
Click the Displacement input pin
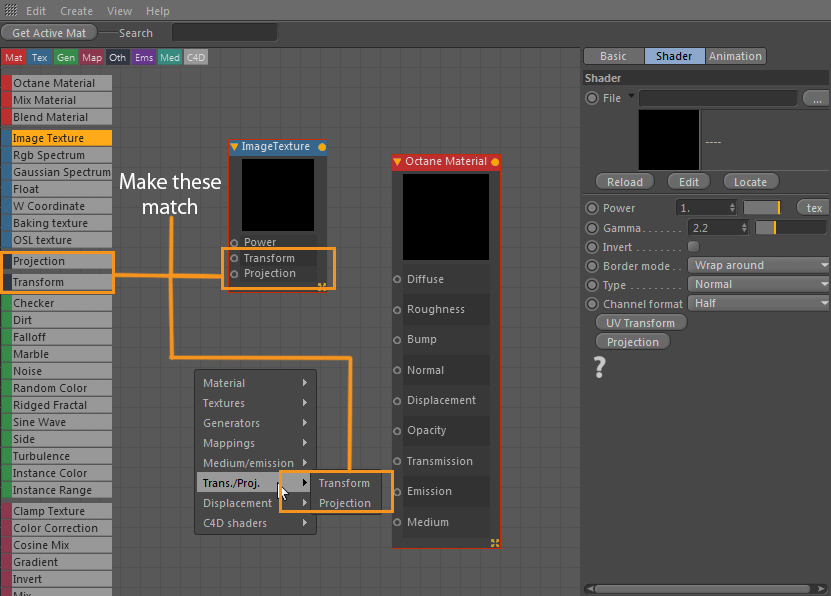(397, 401)
